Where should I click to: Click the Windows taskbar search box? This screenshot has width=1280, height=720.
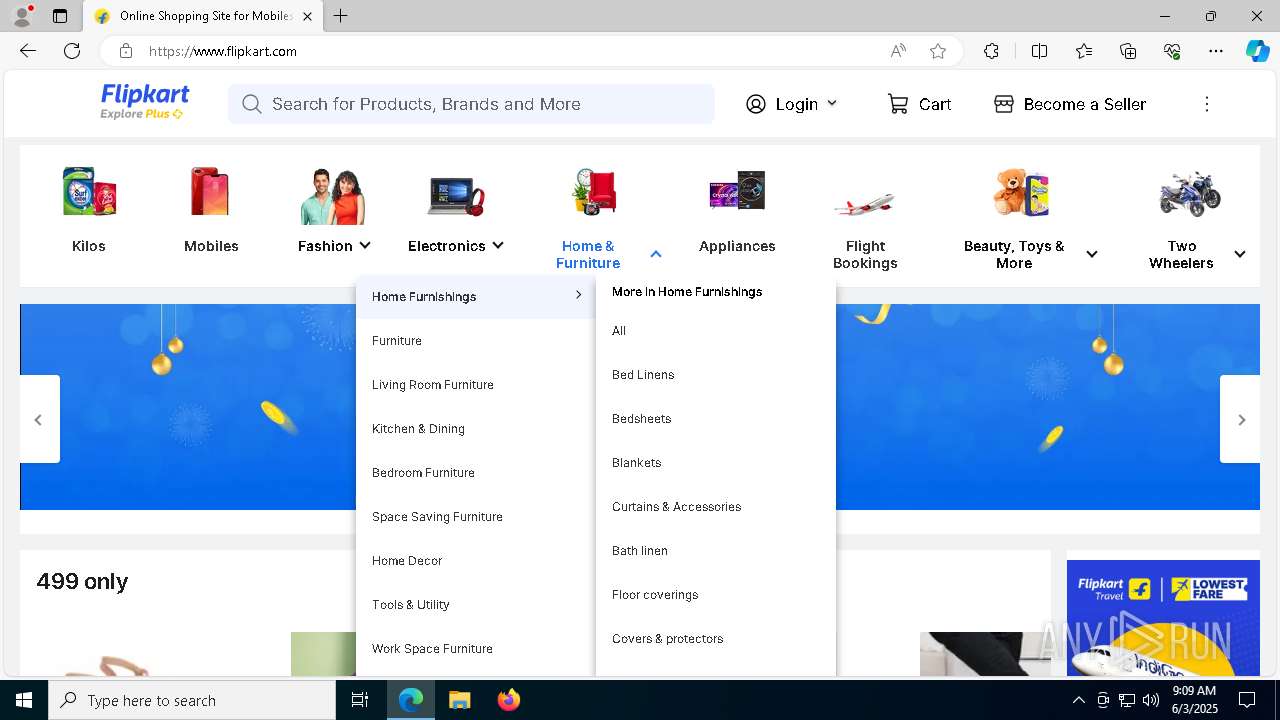click(192, 700)
